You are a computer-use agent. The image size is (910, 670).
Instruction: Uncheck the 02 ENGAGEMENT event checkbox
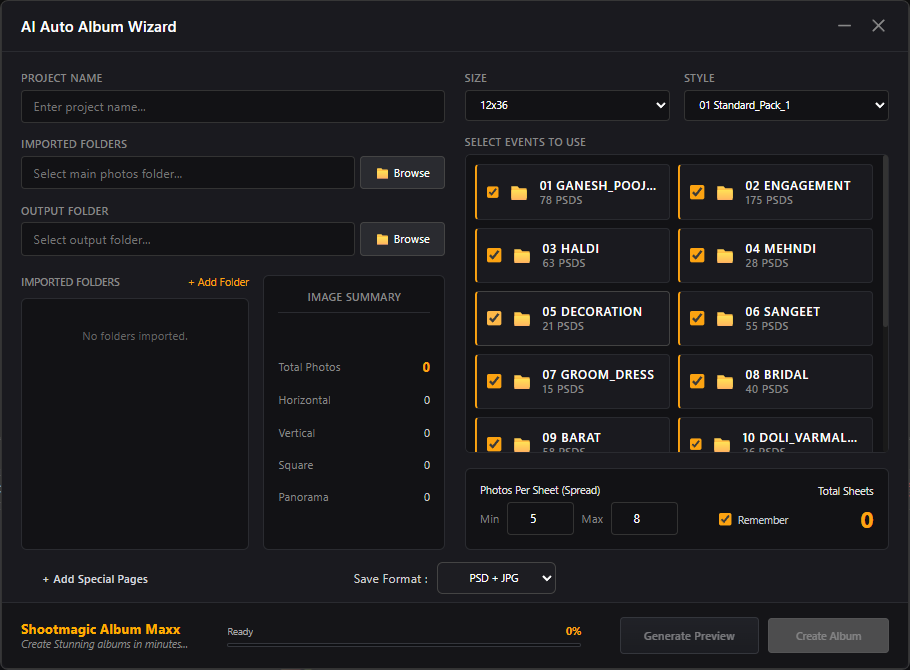pos(697,192)
